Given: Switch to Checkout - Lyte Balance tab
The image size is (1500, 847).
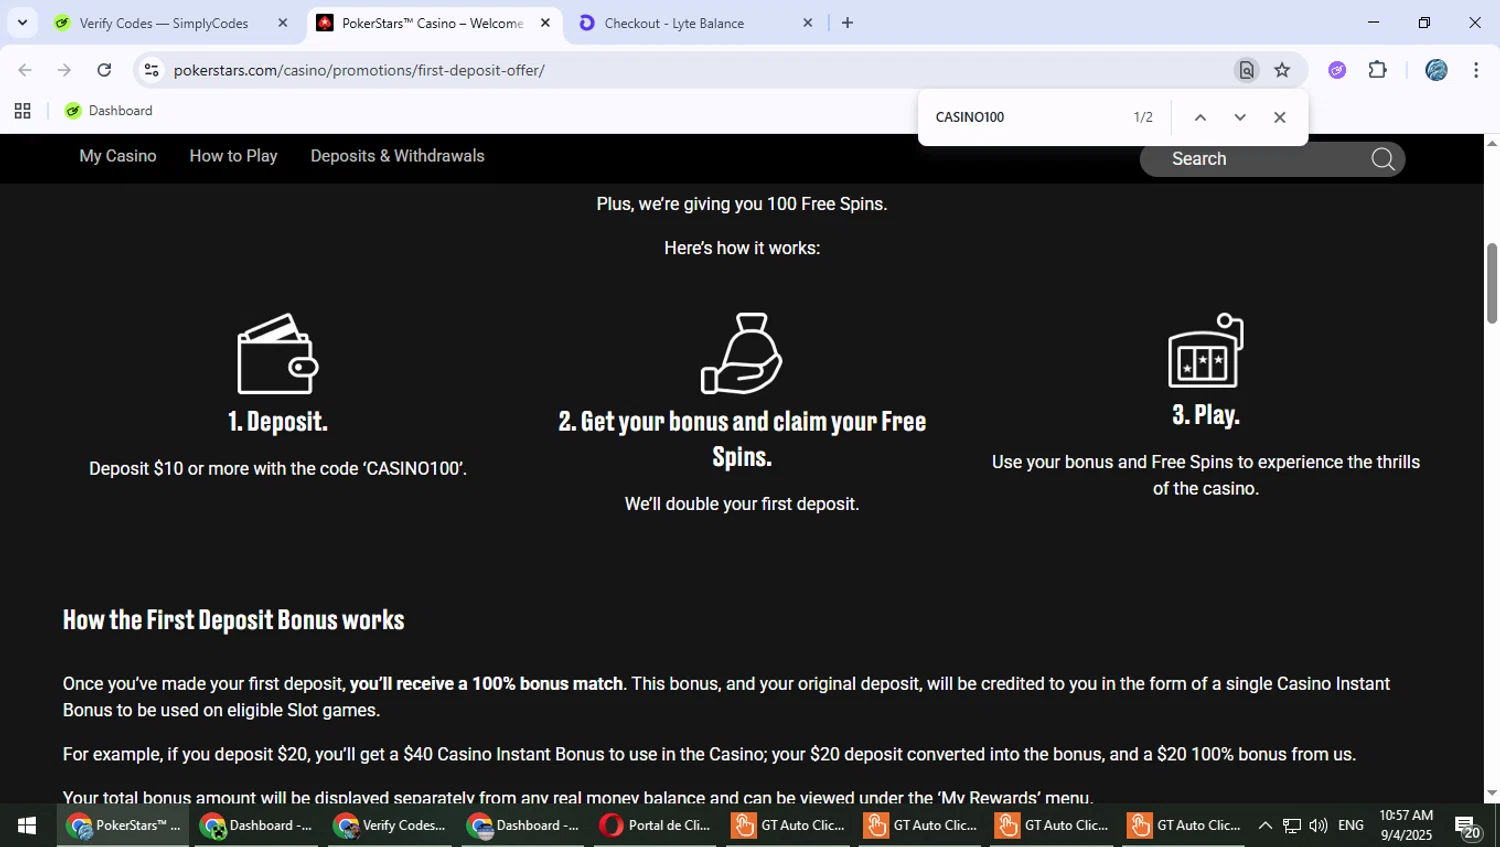Looking at the screenshot, I should point(674,23).
